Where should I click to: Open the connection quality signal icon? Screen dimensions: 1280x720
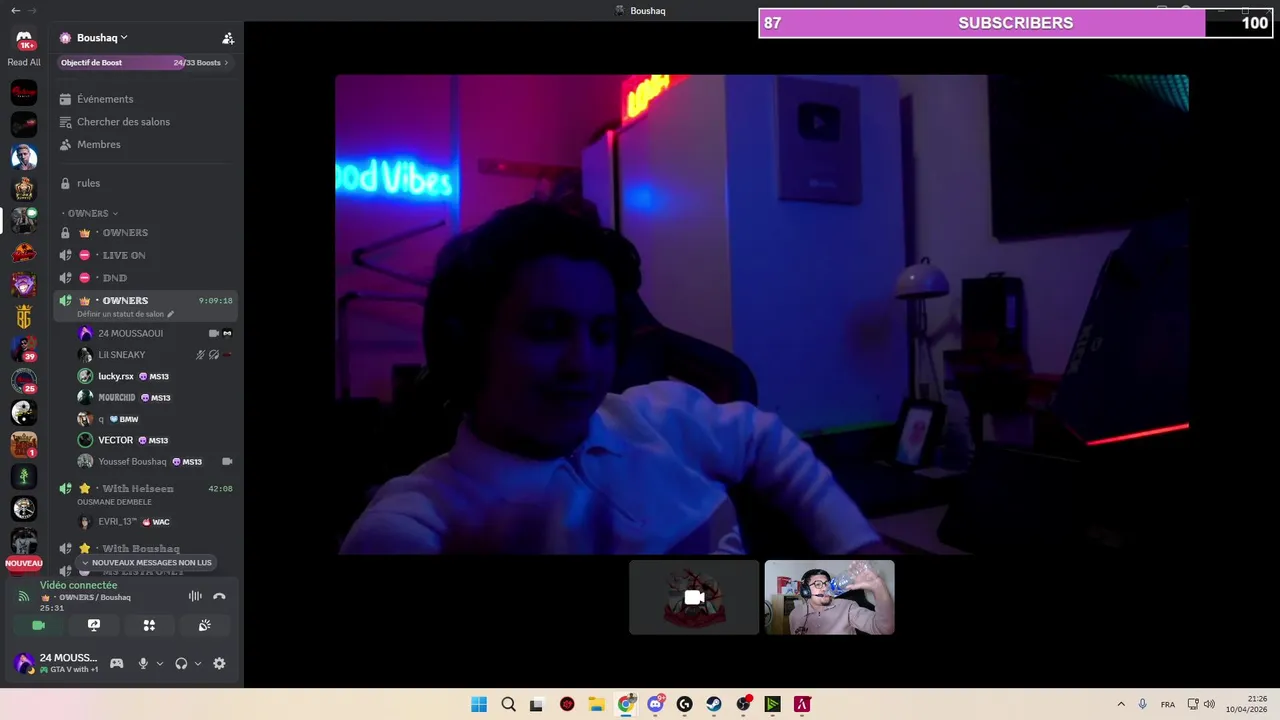pos(24,597)
